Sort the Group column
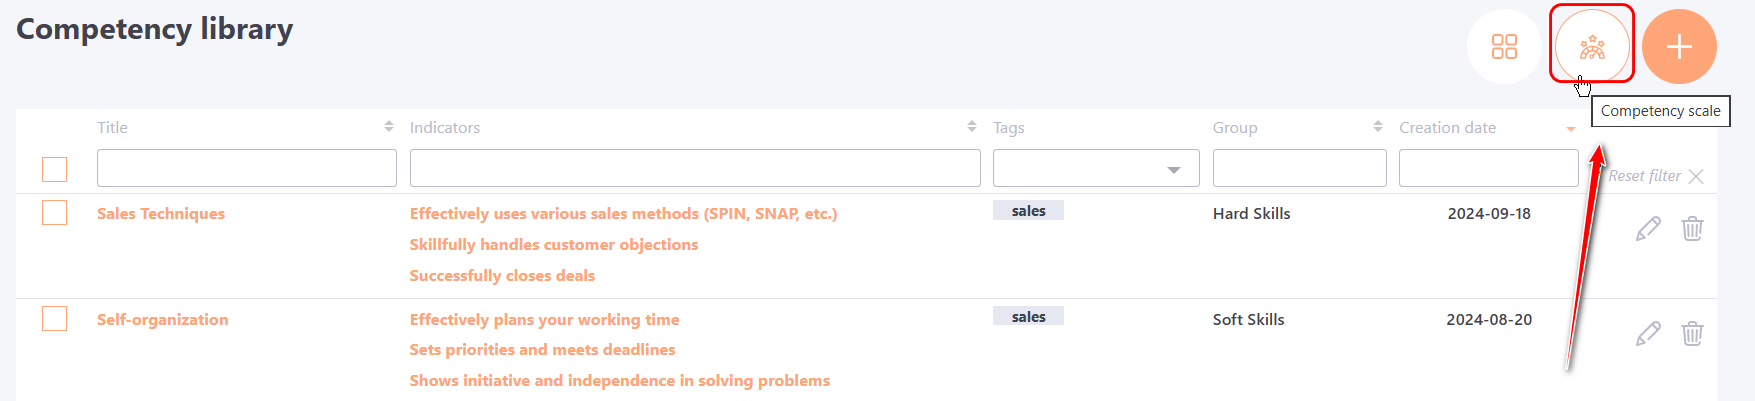 point(1377,127)
